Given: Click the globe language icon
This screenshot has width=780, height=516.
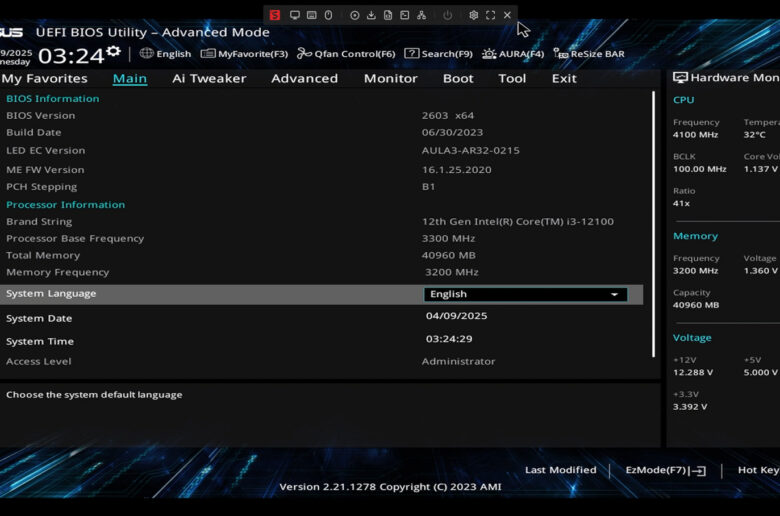Looking at the screenshot, I should click(x=146, y=53).
